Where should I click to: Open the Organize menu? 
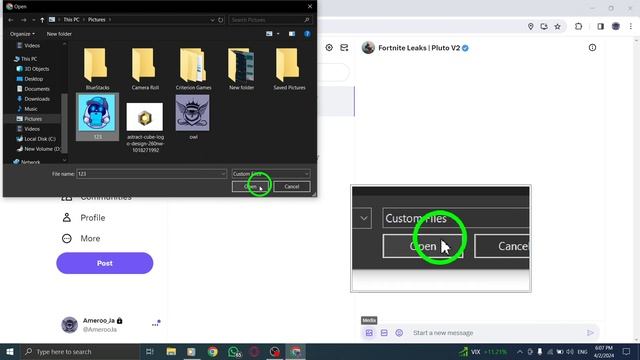point(22,34)
